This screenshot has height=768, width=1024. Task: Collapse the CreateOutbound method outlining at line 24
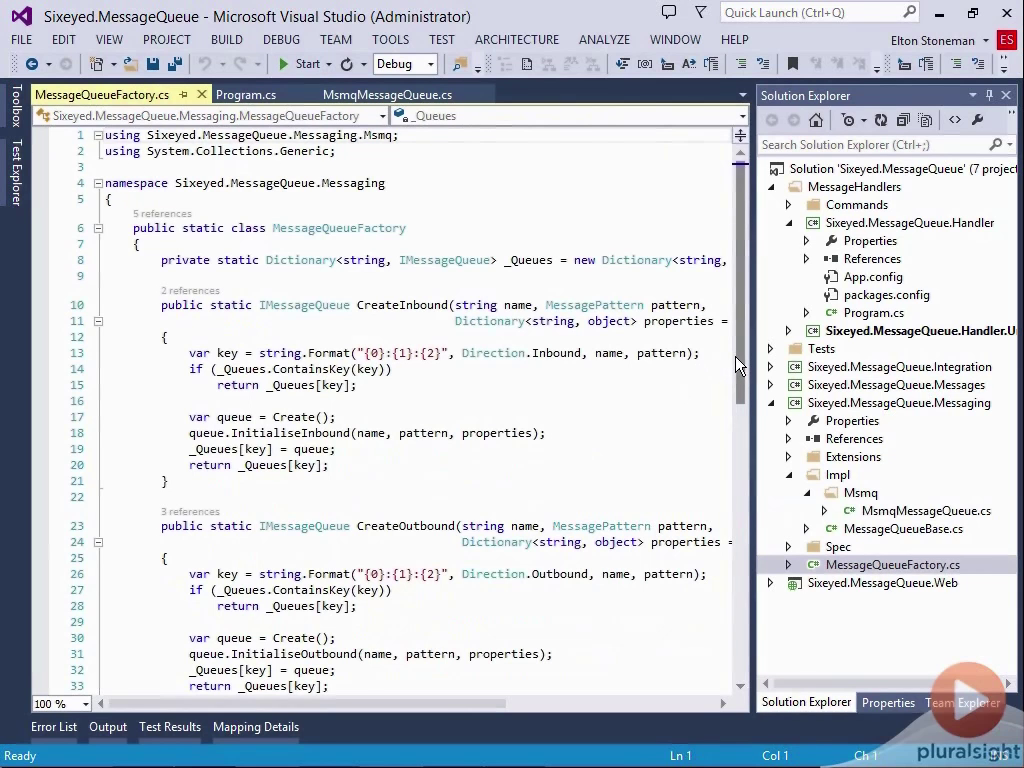[x=98, y=542]
